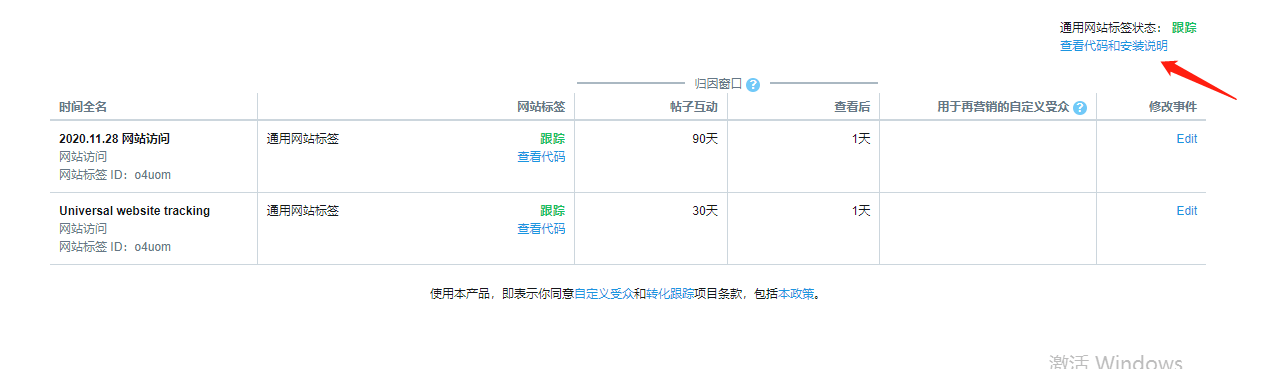Click the 通用网站标签状态 跟踪 status at top
1284x369 pixels.
1184,28
